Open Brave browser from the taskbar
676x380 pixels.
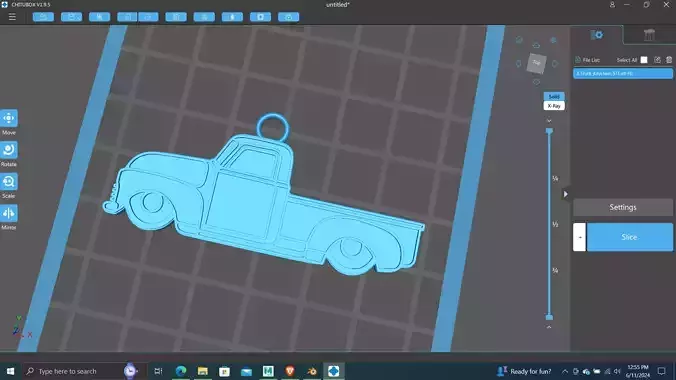(290, 371)
